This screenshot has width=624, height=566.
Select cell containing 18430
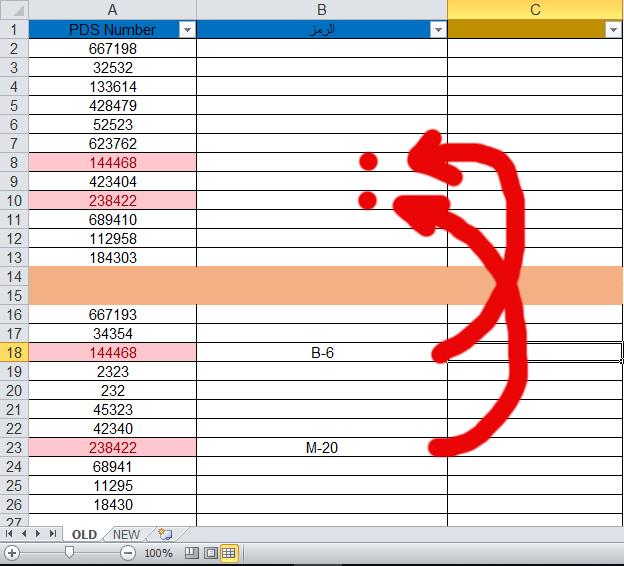(113, 505)
